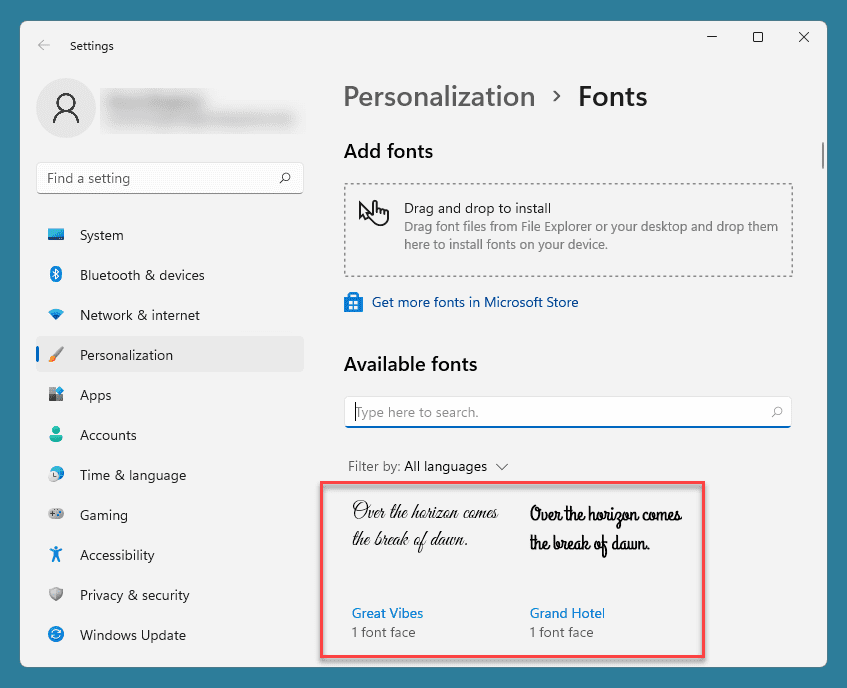Viewport: 847px width, 688px height.
Task: Click Get more fonts in Microsoft Store
Action: coord(475,302)
